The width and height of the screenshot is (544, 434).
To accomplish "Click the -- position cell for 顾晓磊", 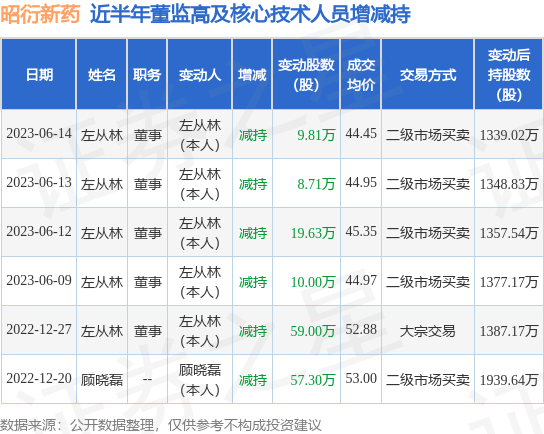I will (x=147, y=379).
